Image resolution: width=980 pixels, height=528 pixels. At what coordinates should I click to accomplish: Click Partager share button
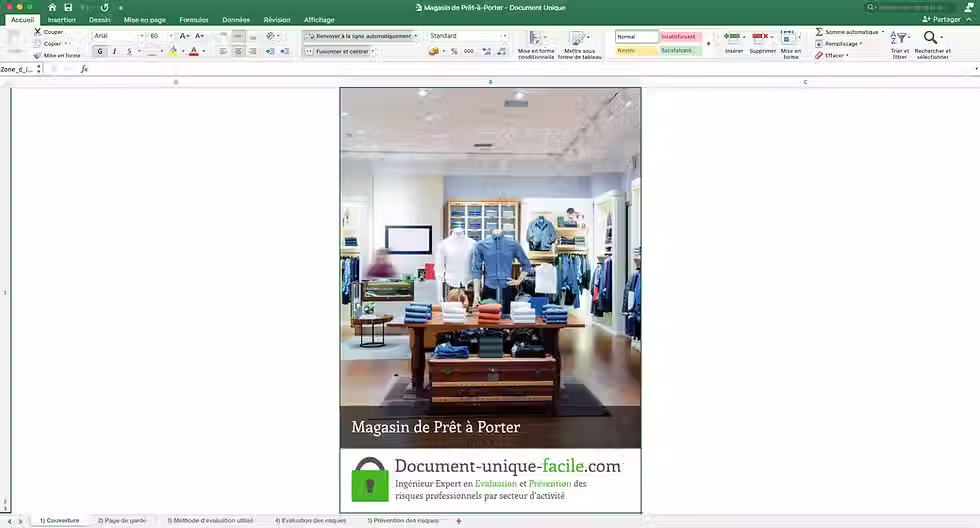[941, 19]
